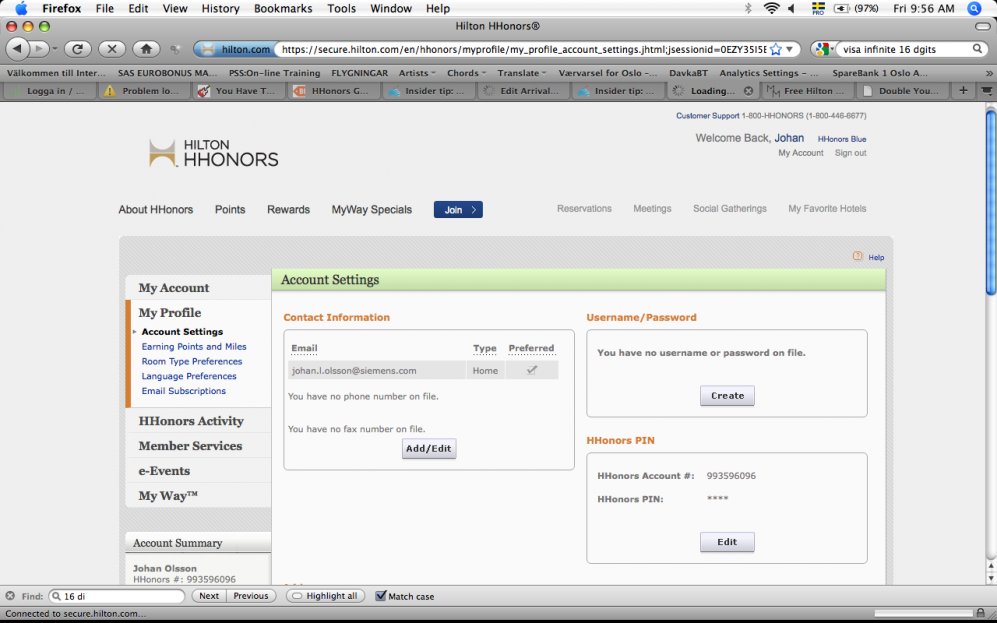Click the Edit button for HHonors PIN
Image resolution: width=997 pixels, height=623 pixels.
pos(727,542)
